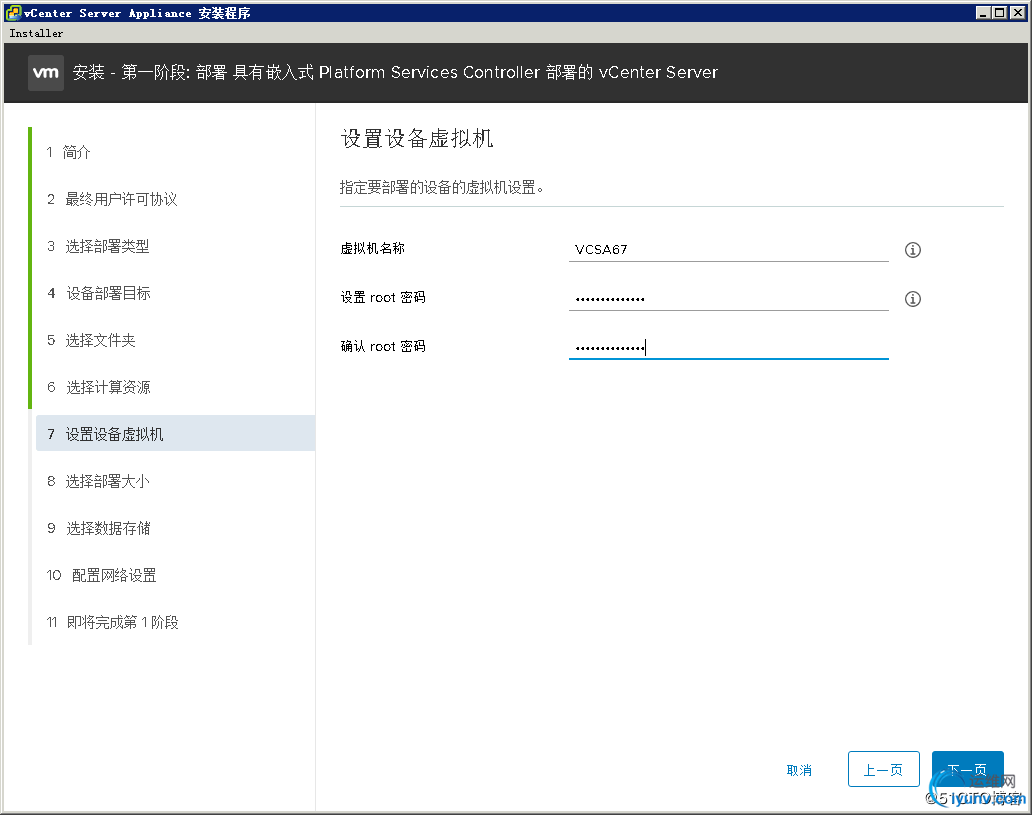Click 下一页 to continue
The width and height of the screenshot is (1032, 815).
(968, 769)
